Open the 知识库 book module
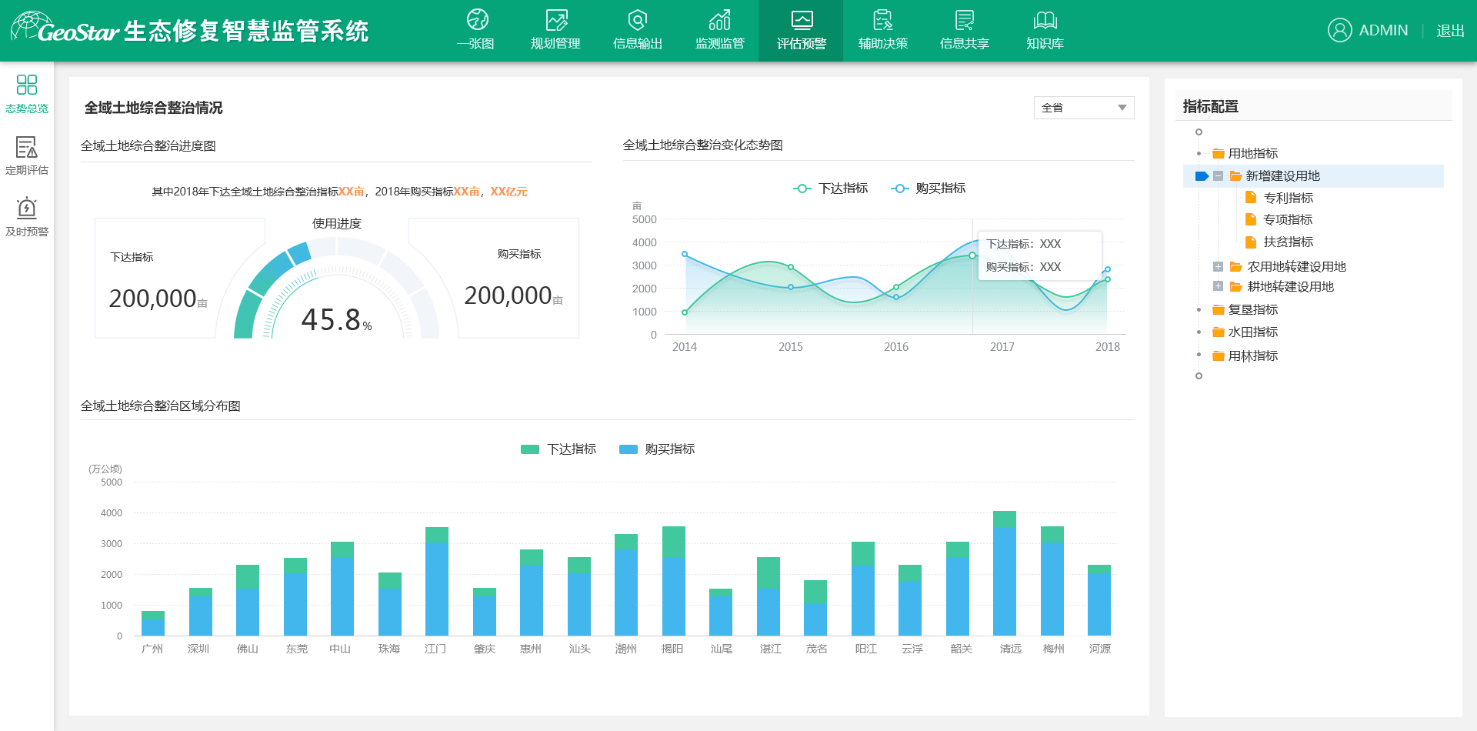 [1045, 30]
